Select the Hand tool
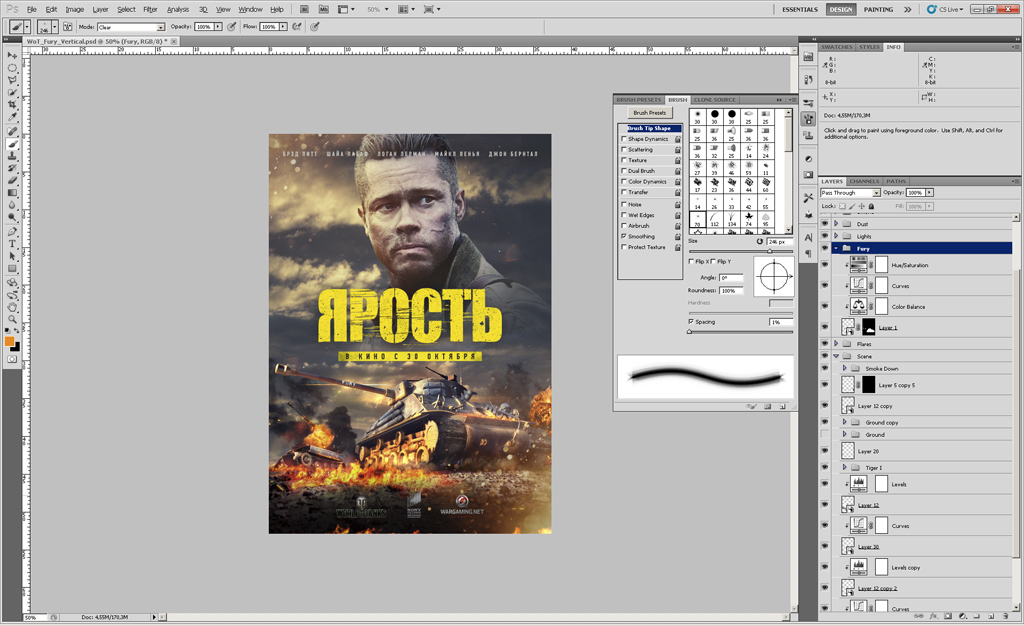The width and height of the screenshot is (1024, 626). point(12,307)
